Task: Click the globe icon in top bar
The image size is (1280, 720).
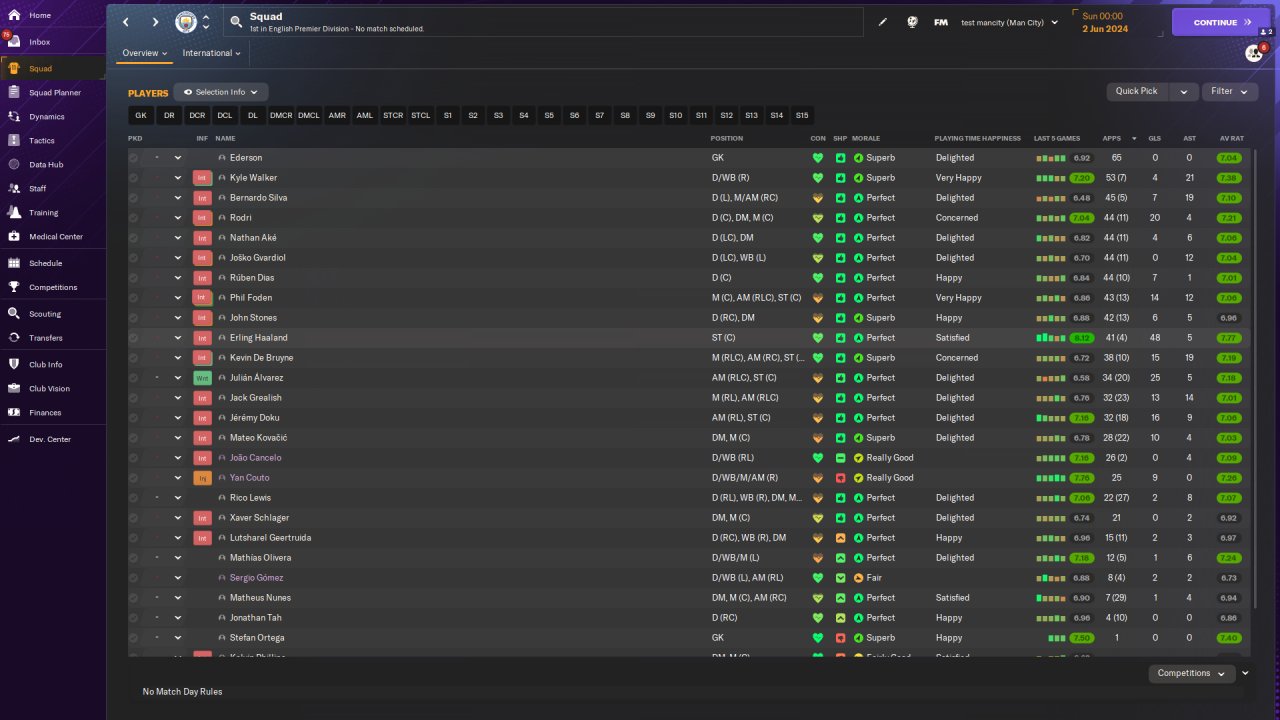Action: (x=912, y=22)
